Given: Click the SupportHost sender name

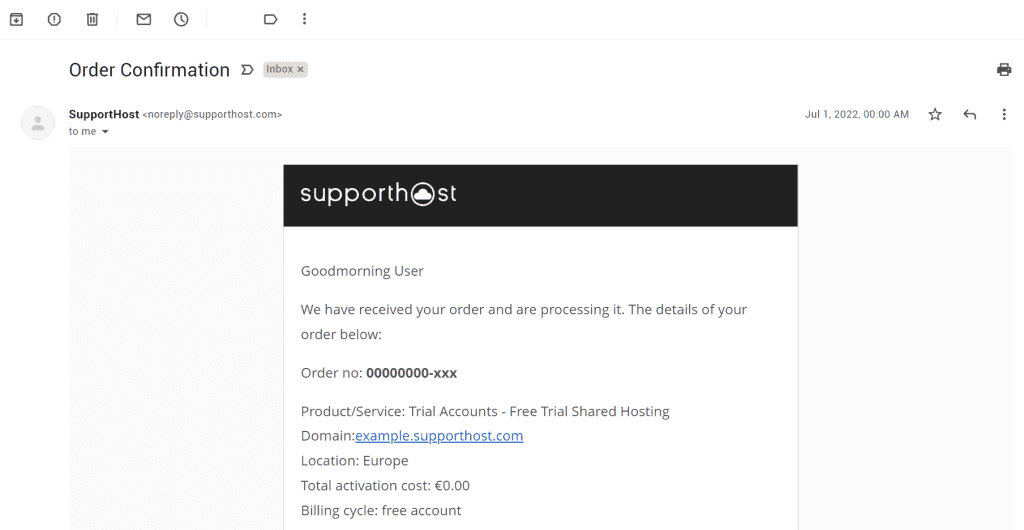Looking at the screenshot, I should click(x=104, y=114).
